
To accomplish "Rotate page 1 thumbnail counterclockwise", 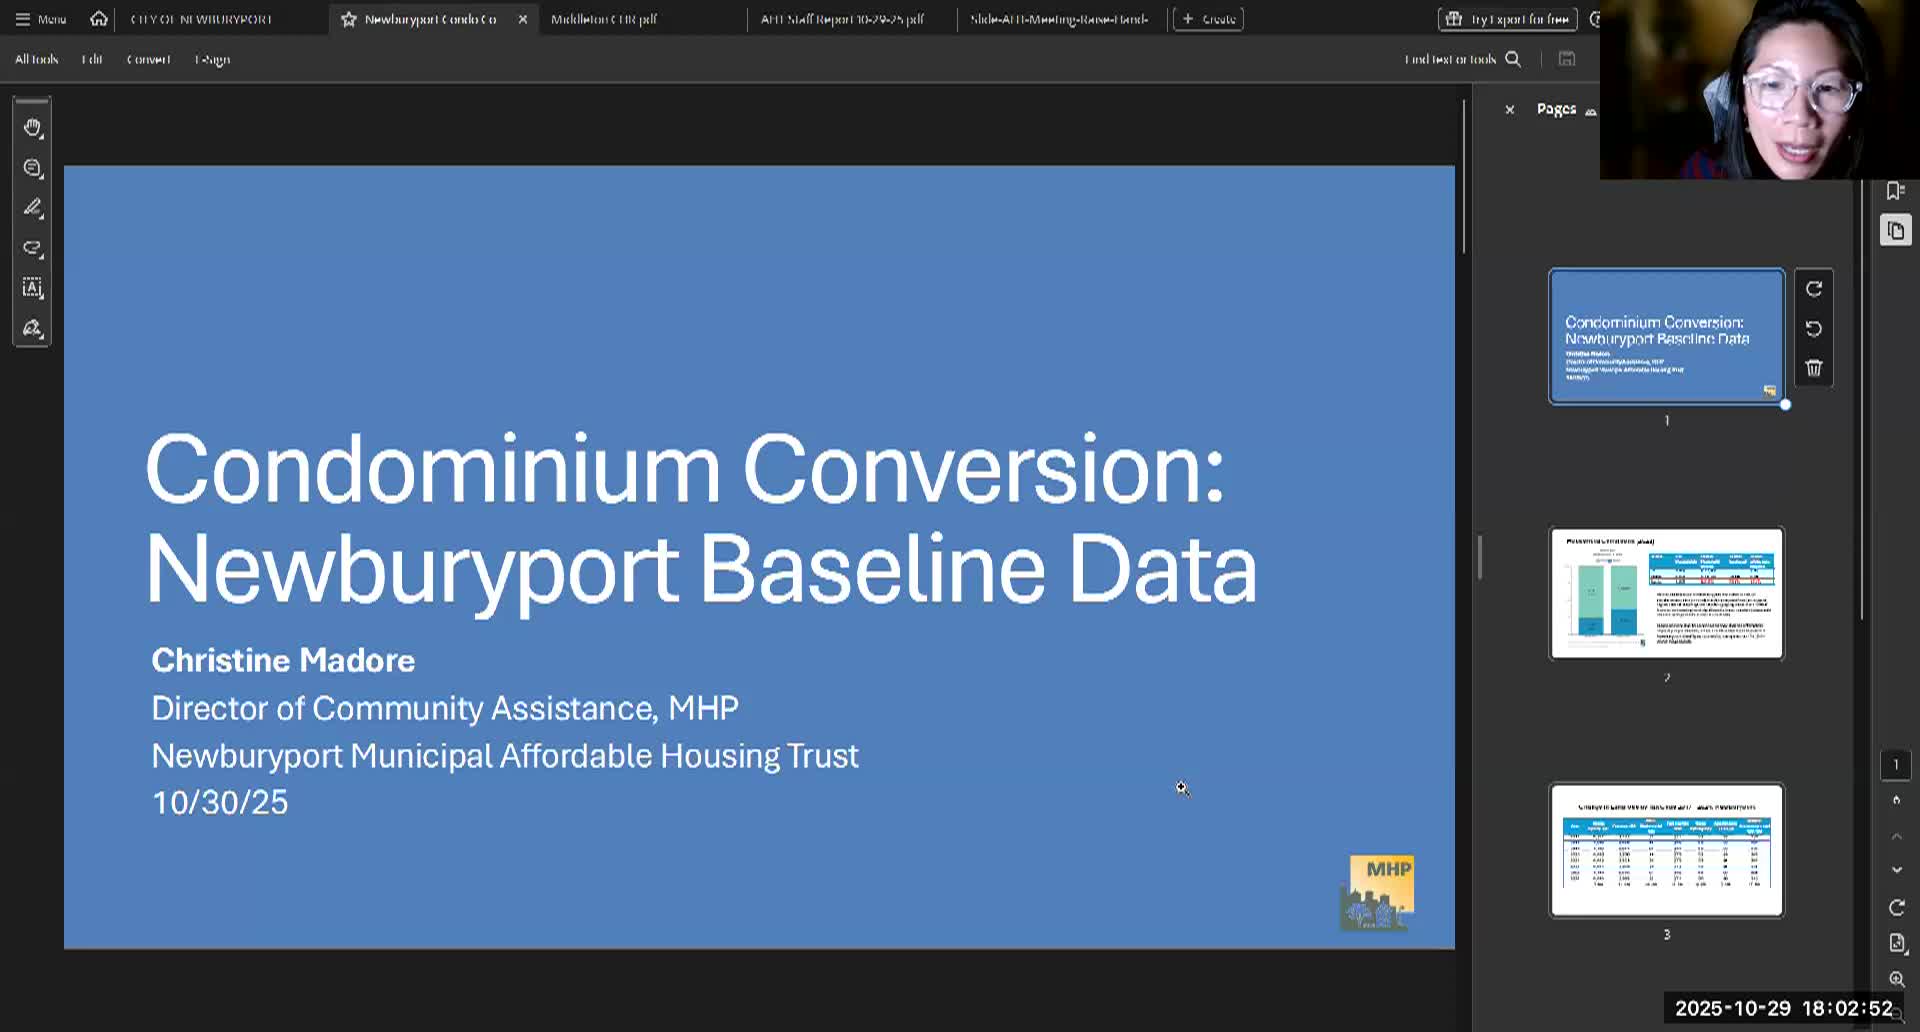I will tap(1813, 329).
